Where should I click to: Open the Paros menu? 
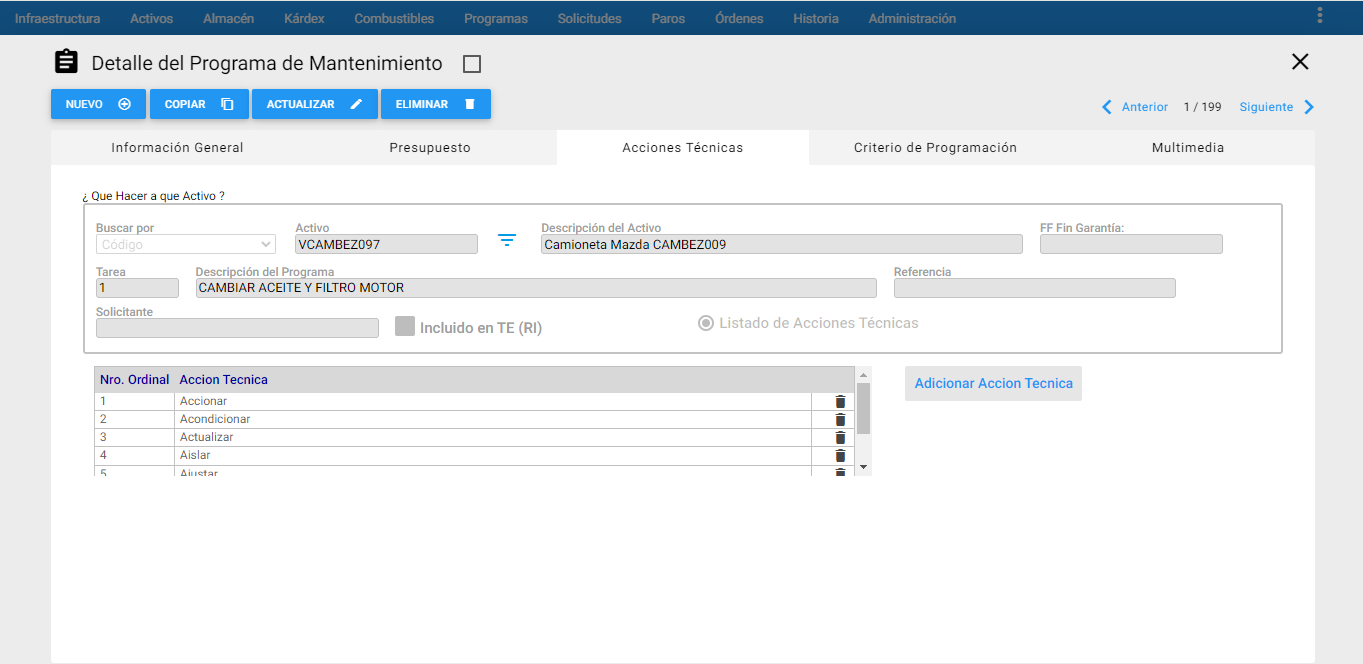[668, 18]
